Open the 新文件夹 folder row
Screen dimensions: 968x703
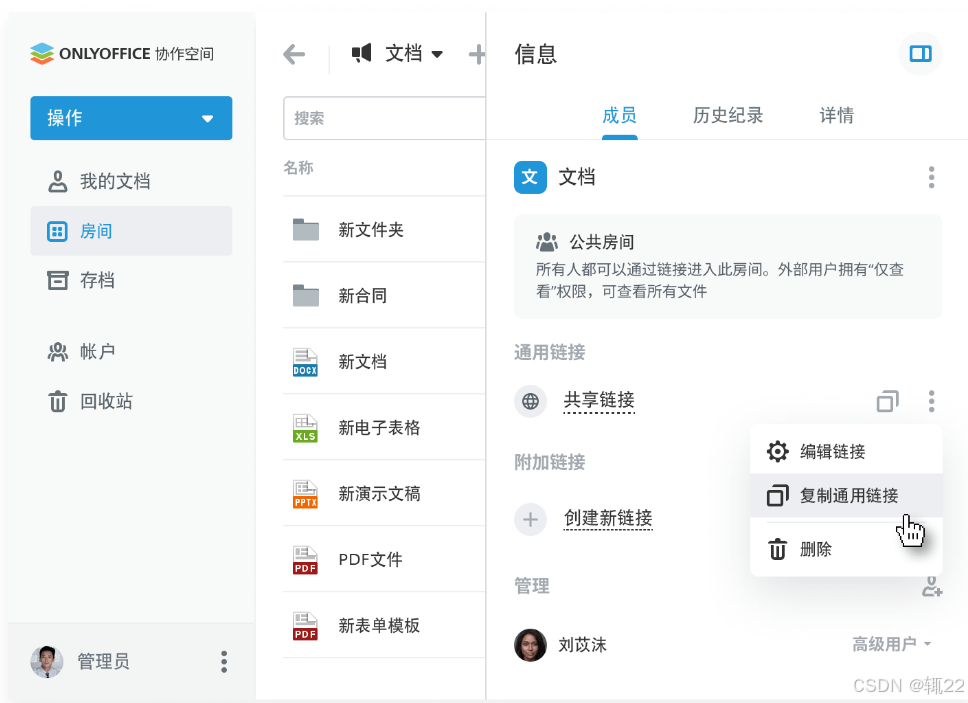click(384, 230)
